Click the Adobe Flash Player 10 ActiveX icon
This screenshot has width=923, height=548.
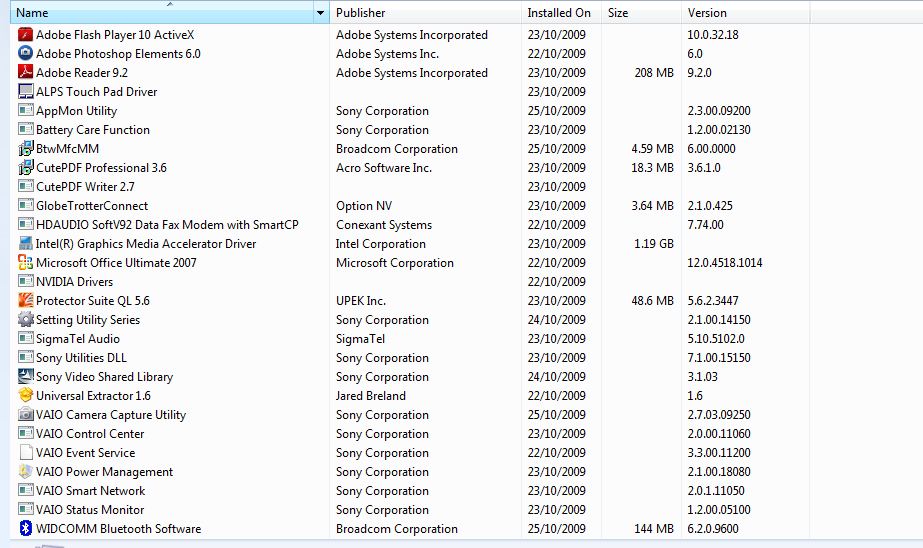click(x=25, y=35)
